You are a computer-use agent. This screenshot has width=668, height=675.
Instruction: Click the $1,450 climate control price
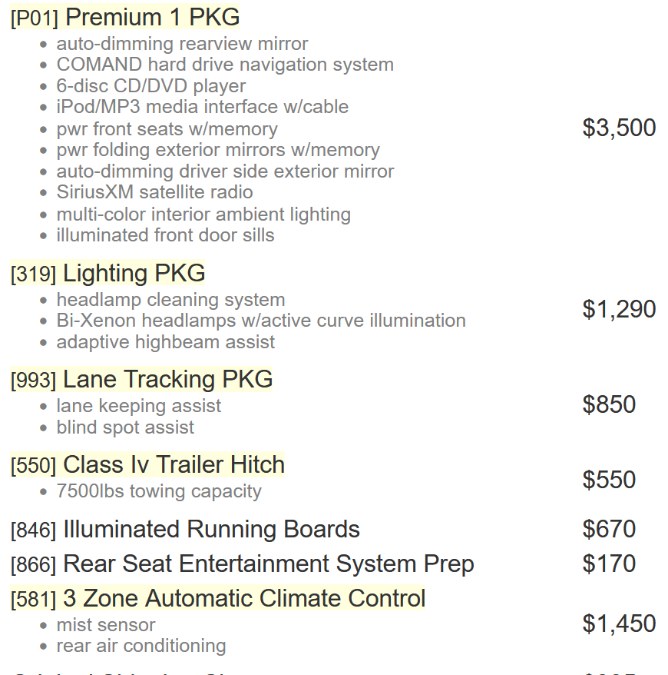click(x=619, y=623)
